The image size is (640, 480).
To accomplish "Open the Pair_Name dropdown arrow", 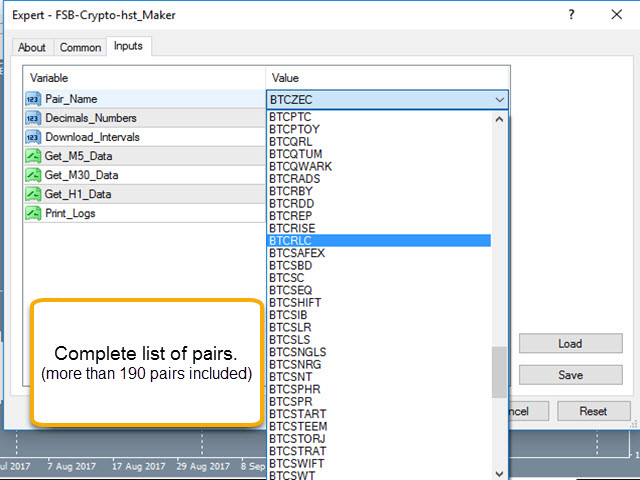I will tap(500, 100).
